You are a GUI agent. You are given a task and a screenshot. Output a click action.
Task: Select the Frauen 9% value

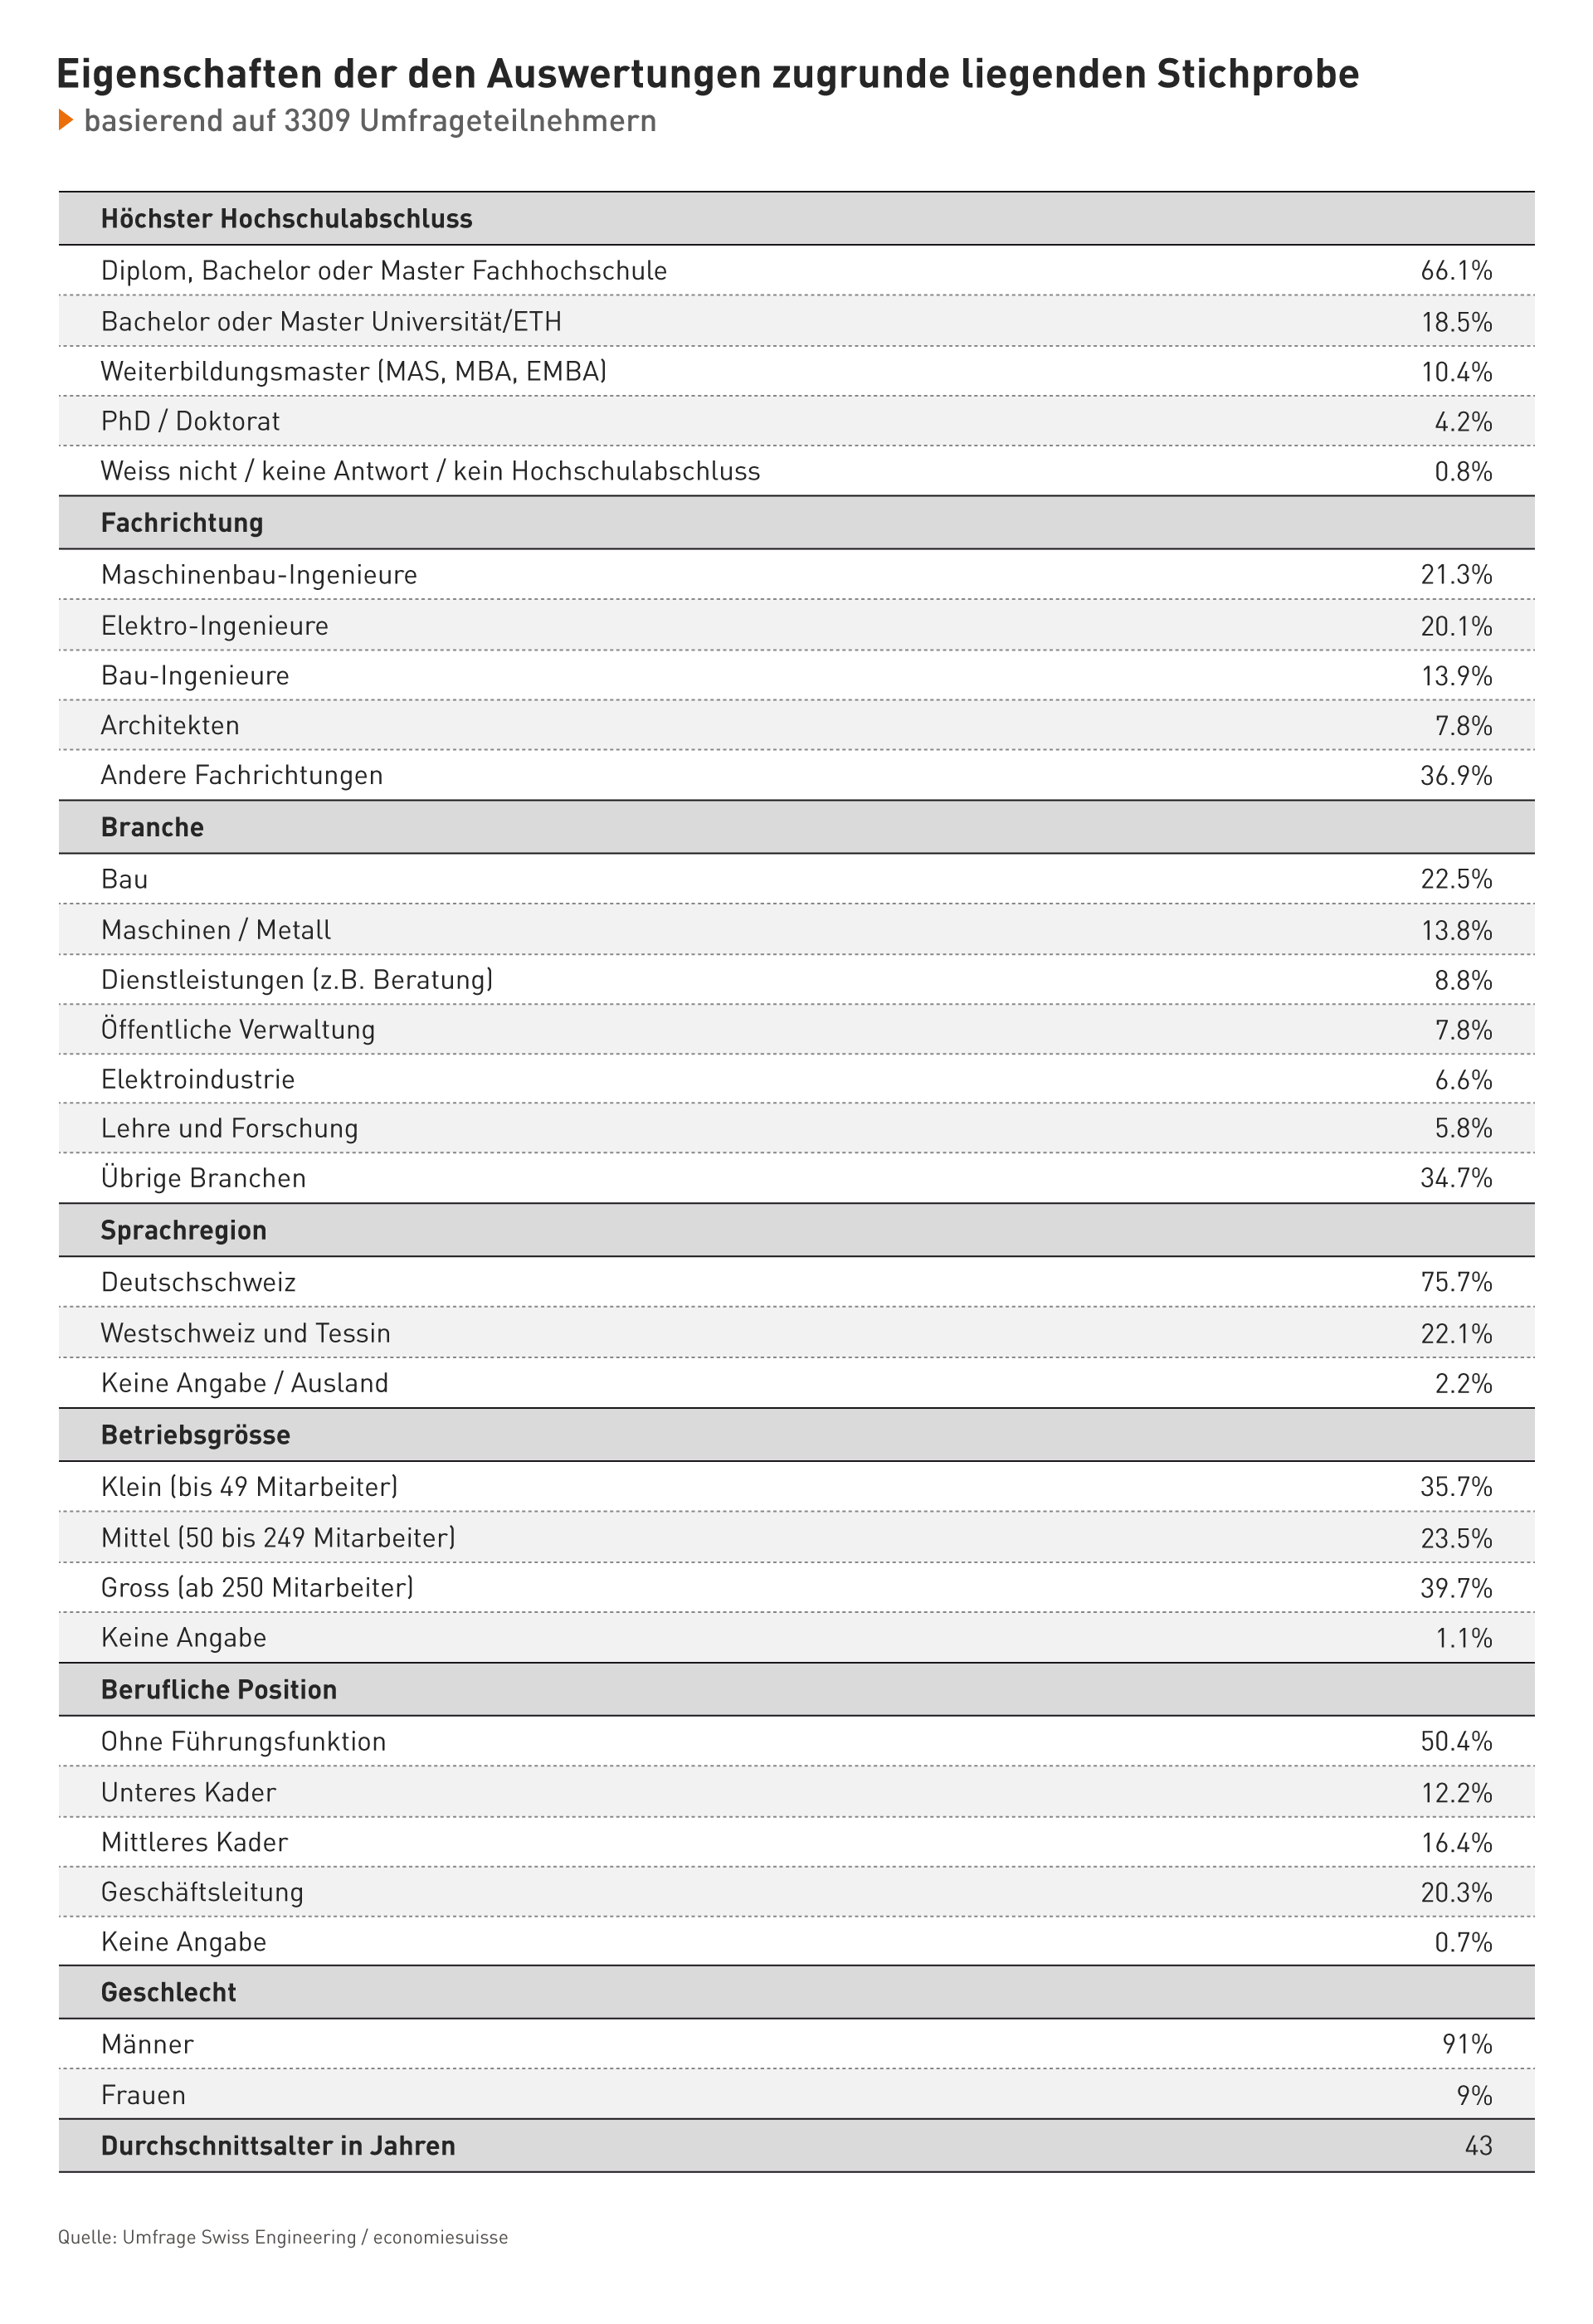[x=1474, y=2095]
